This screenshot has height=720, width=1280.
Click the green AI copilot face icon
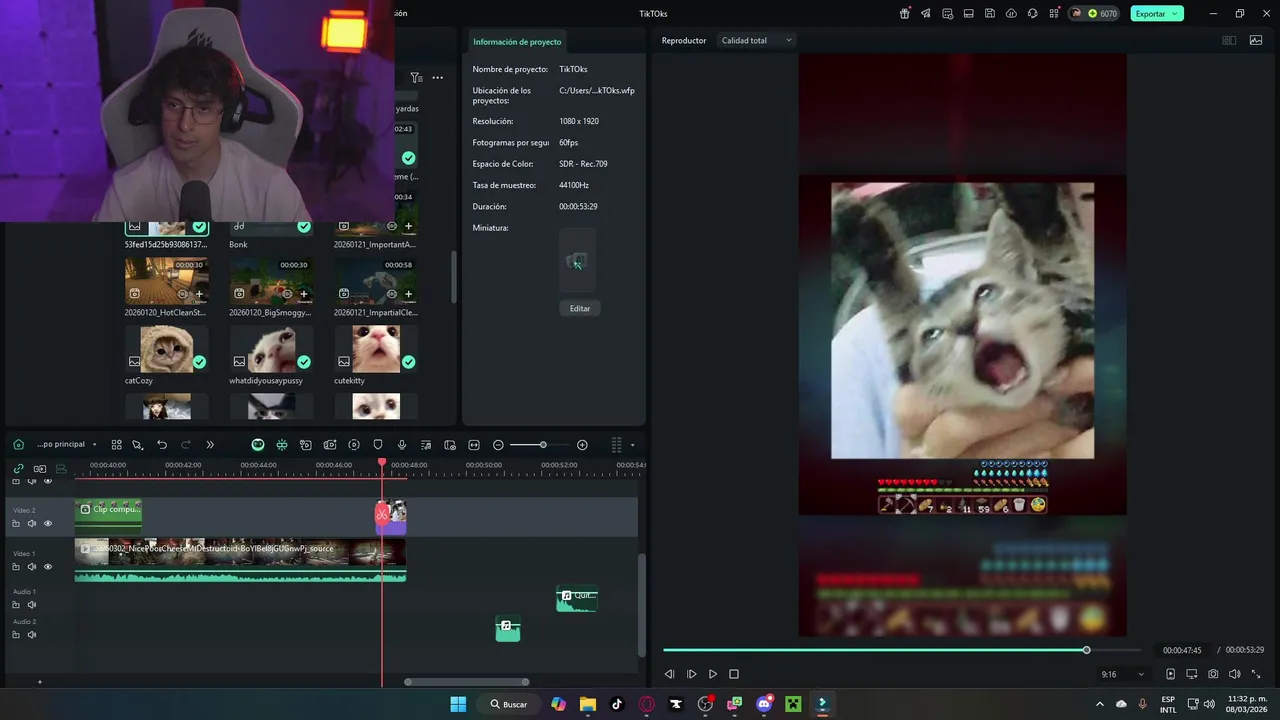pos(258,445)
